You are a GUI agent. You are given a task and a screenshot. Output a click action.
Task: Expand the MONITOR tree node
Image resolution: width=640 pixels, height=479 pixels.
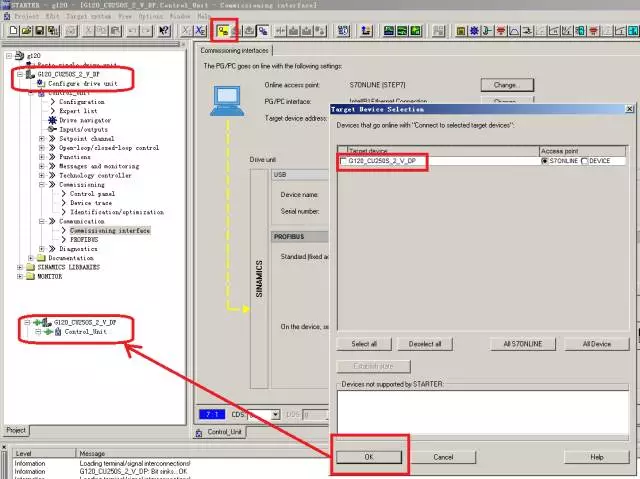pyautogui.click(x=20, y=277)
